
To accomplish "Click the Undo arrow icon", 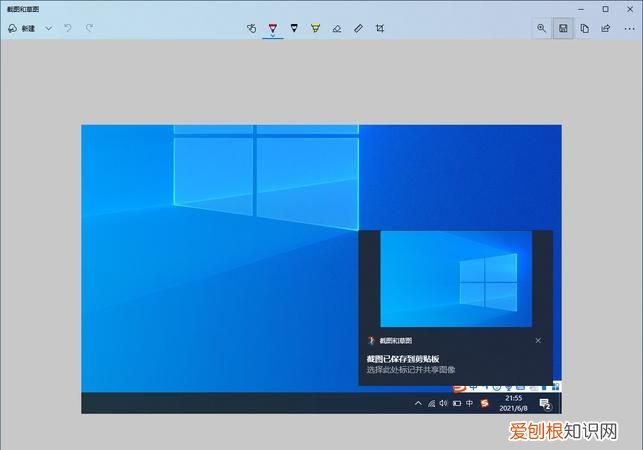I will click(x=68, y=28).
